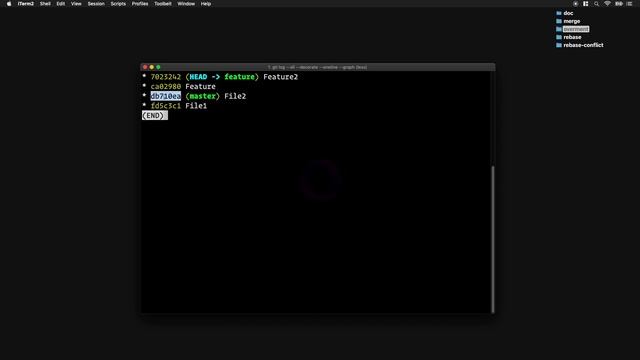Select the merge folder icon on desktop

[x=559, y=21]
